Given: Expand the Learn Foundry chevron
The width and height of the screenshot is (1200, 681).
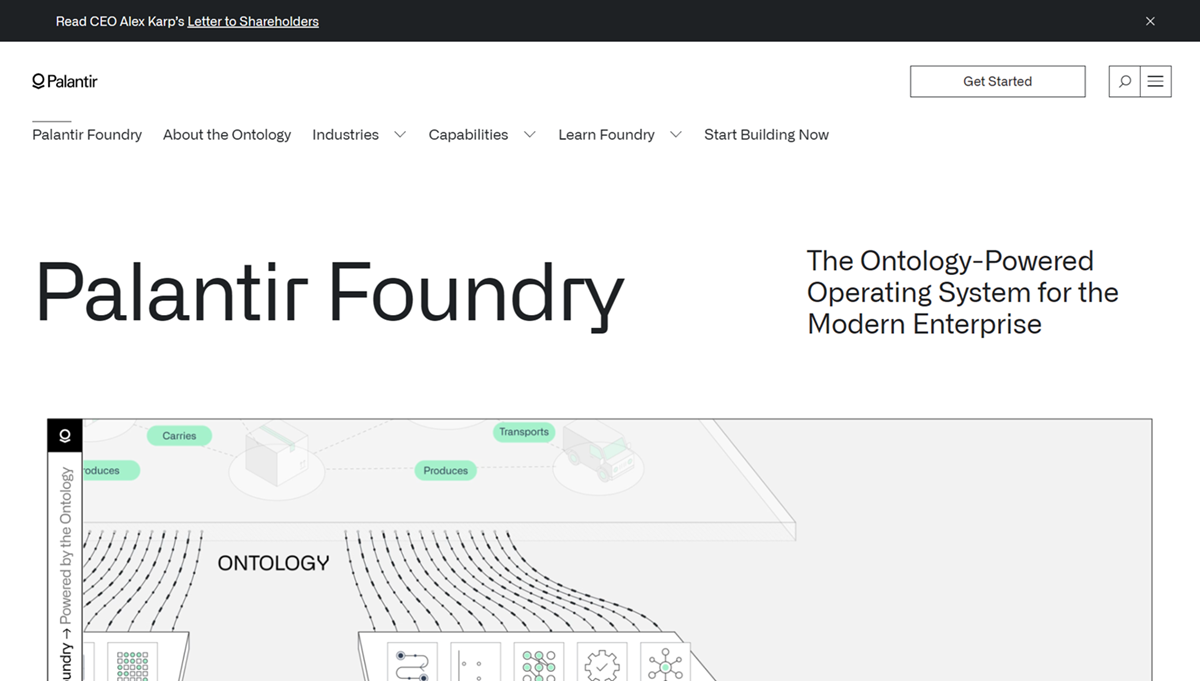Looking at the screenshot, I should (x=676, y=134).
